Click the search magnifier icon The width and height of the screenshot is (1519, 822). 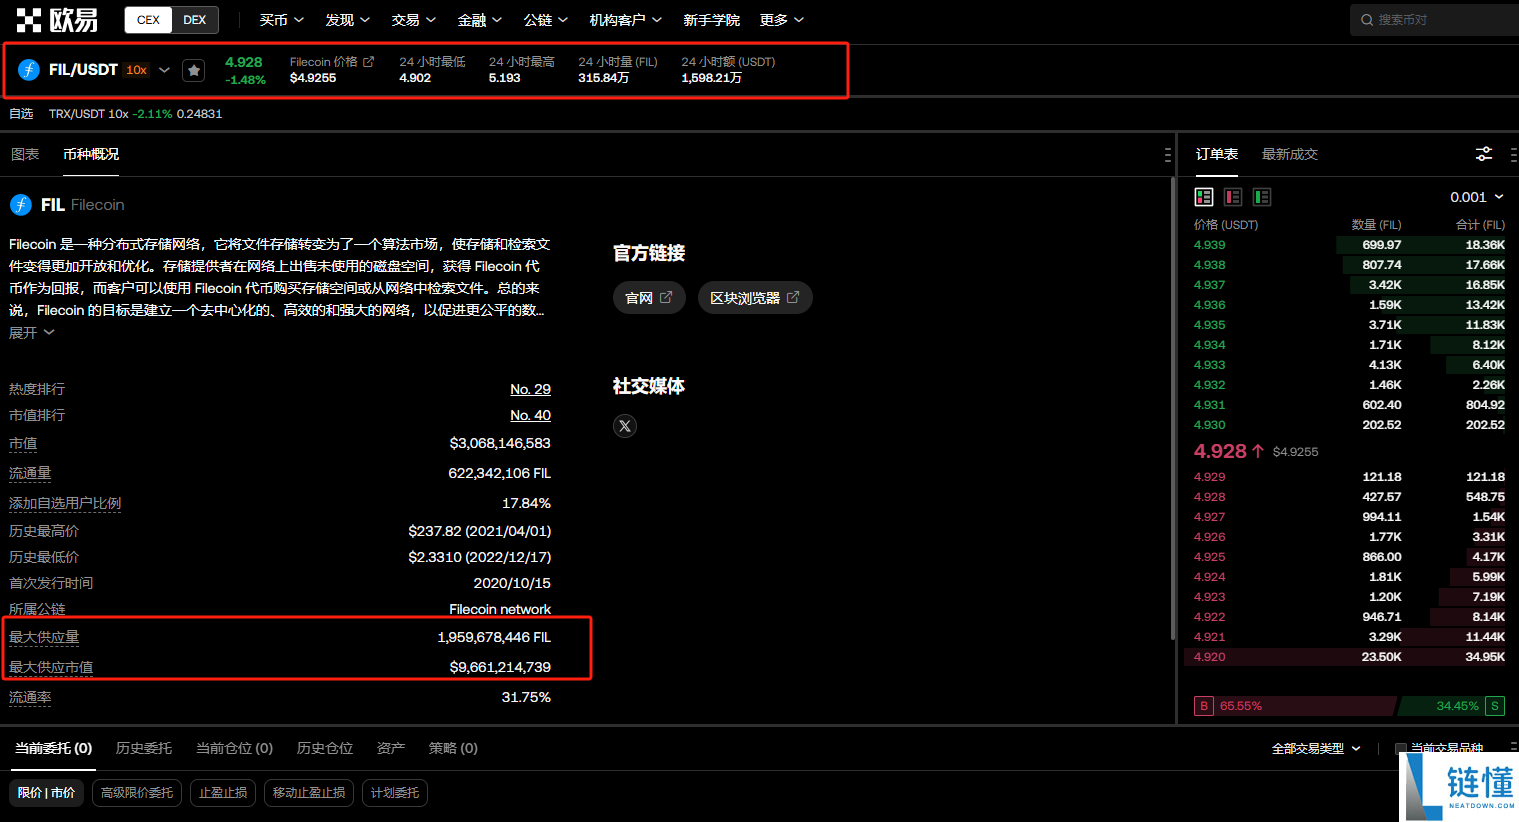1367,20
